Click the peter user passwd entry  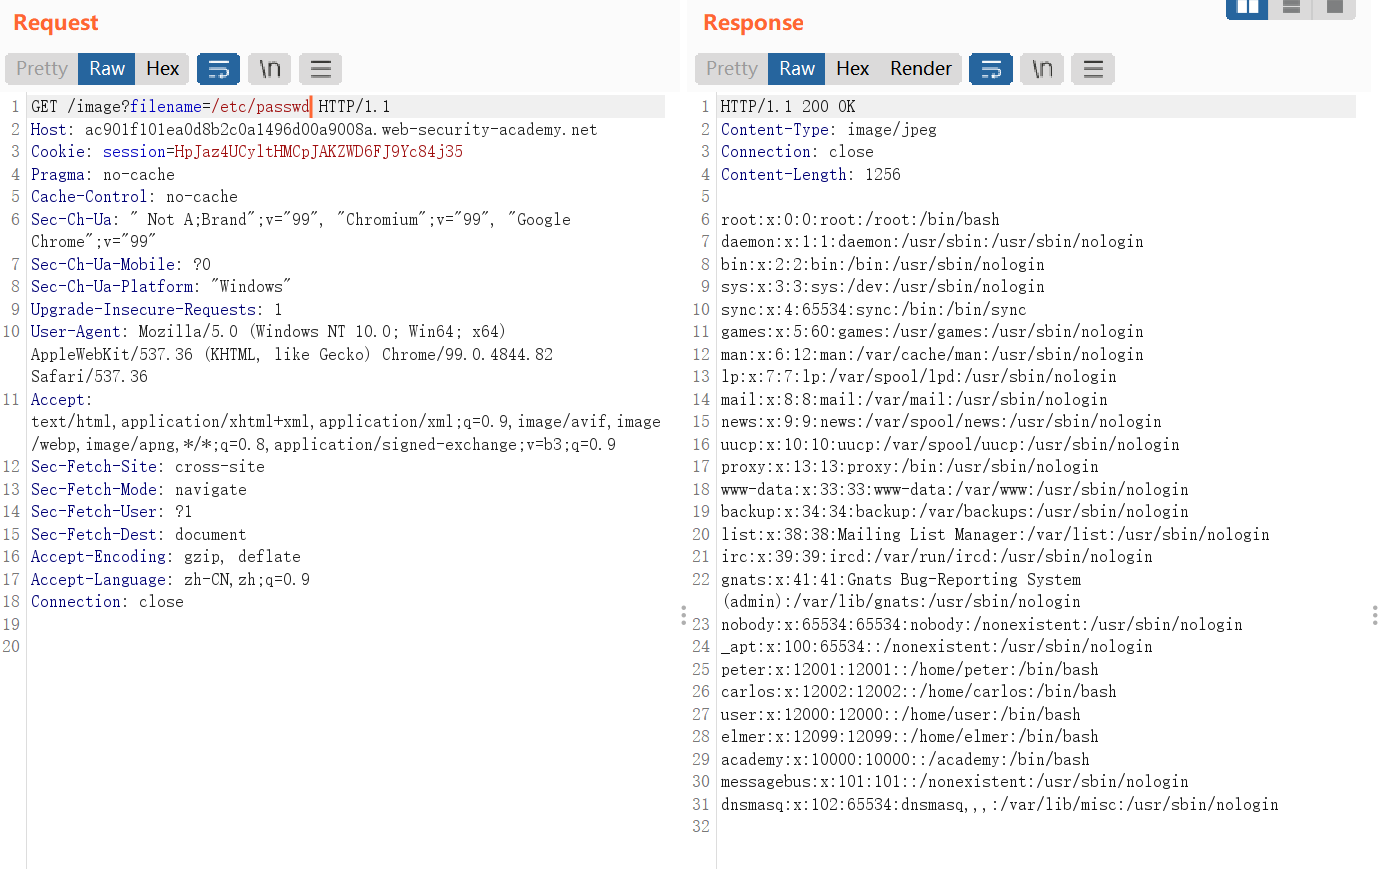click(910, 669)
